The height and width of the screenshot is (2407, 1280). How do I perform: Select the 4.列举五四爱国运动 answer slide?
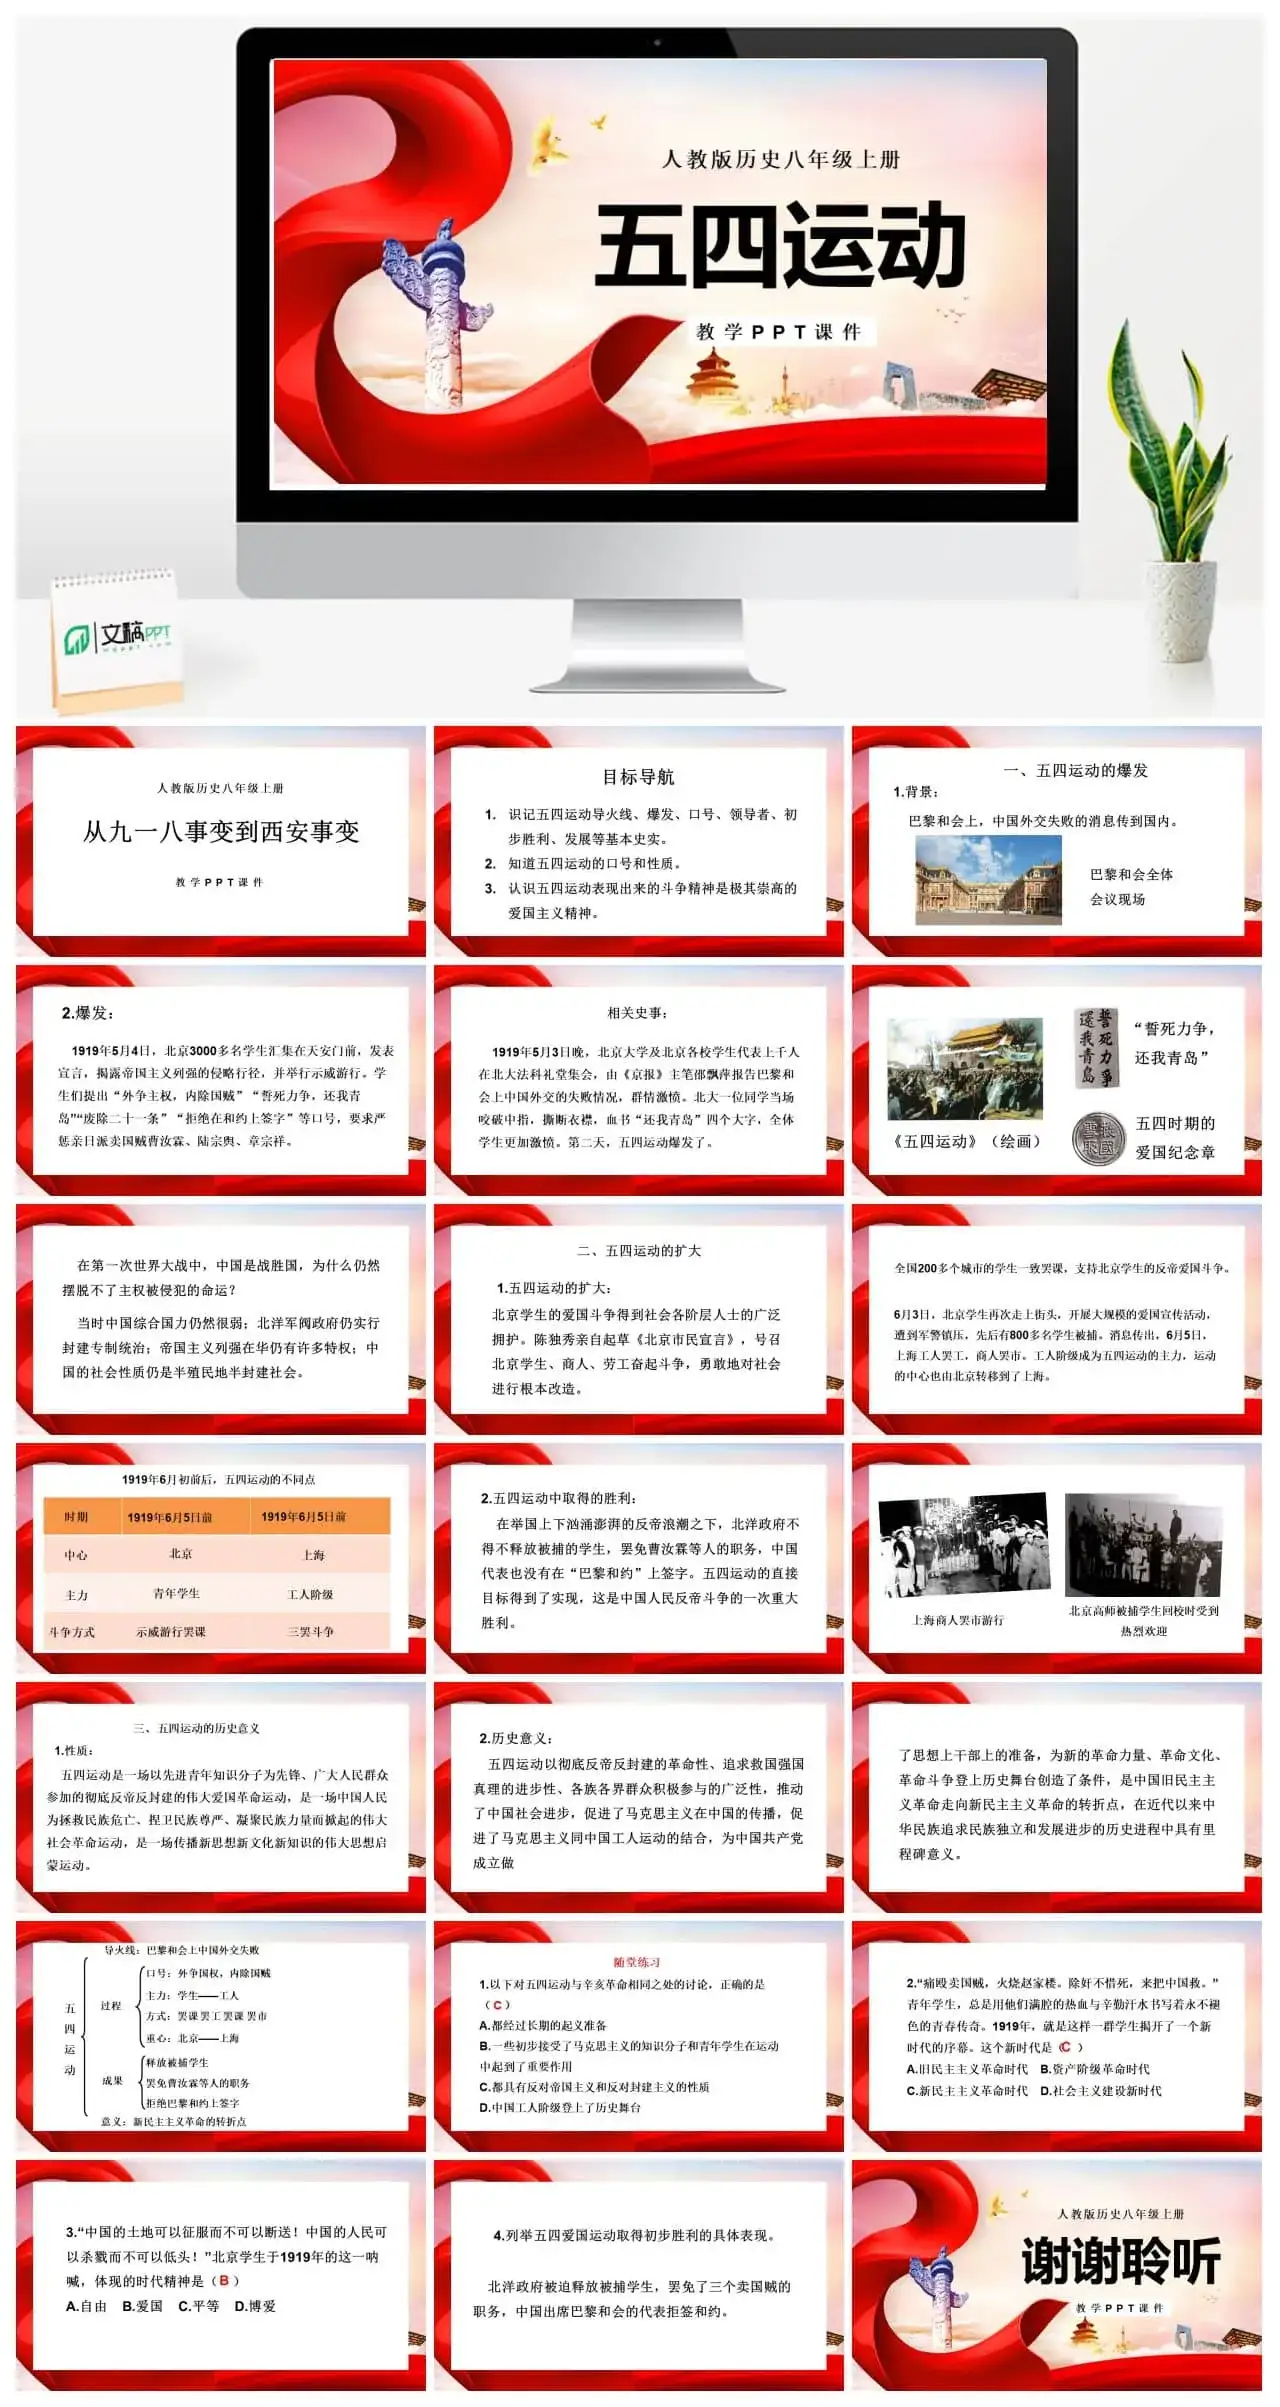pos(639,2275)
